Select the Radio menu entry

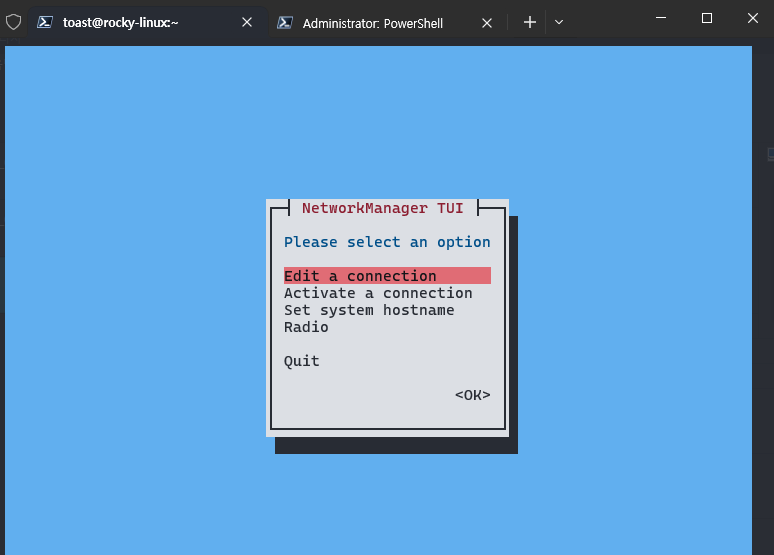306,327
